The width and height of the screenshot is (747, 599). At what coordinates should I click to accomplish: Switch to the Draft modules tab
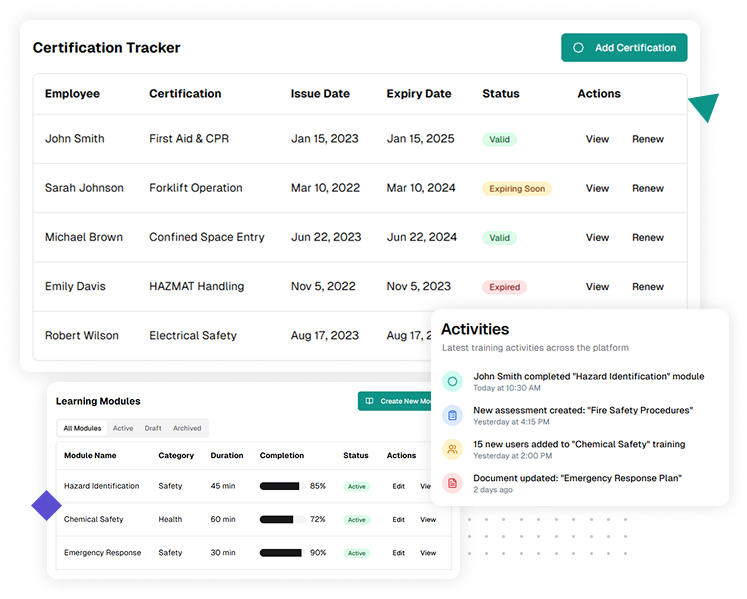pyautogui.click(x=153, y=428)
